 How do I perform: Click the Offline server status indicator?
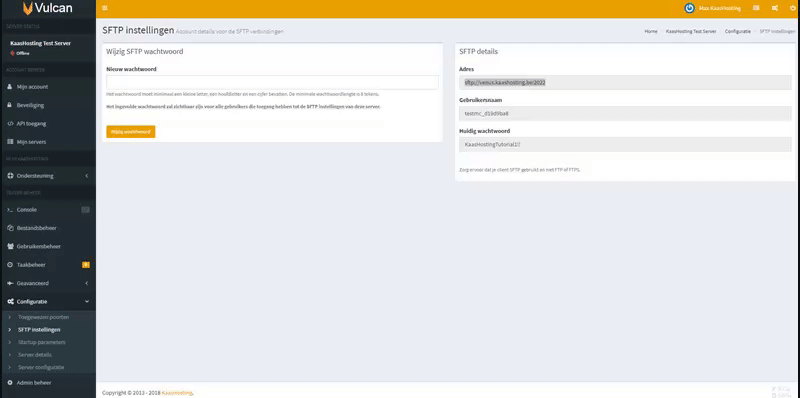20,53
